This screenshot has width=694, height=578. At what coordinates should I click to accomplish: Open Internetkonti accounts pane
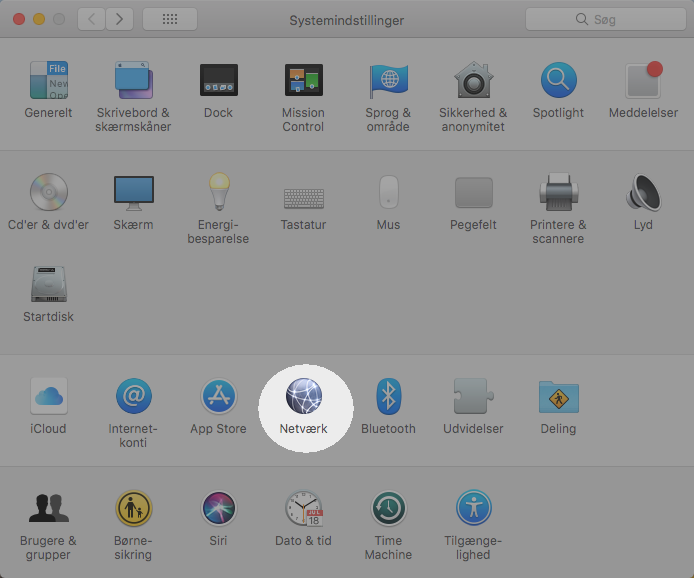coord(134,396)
